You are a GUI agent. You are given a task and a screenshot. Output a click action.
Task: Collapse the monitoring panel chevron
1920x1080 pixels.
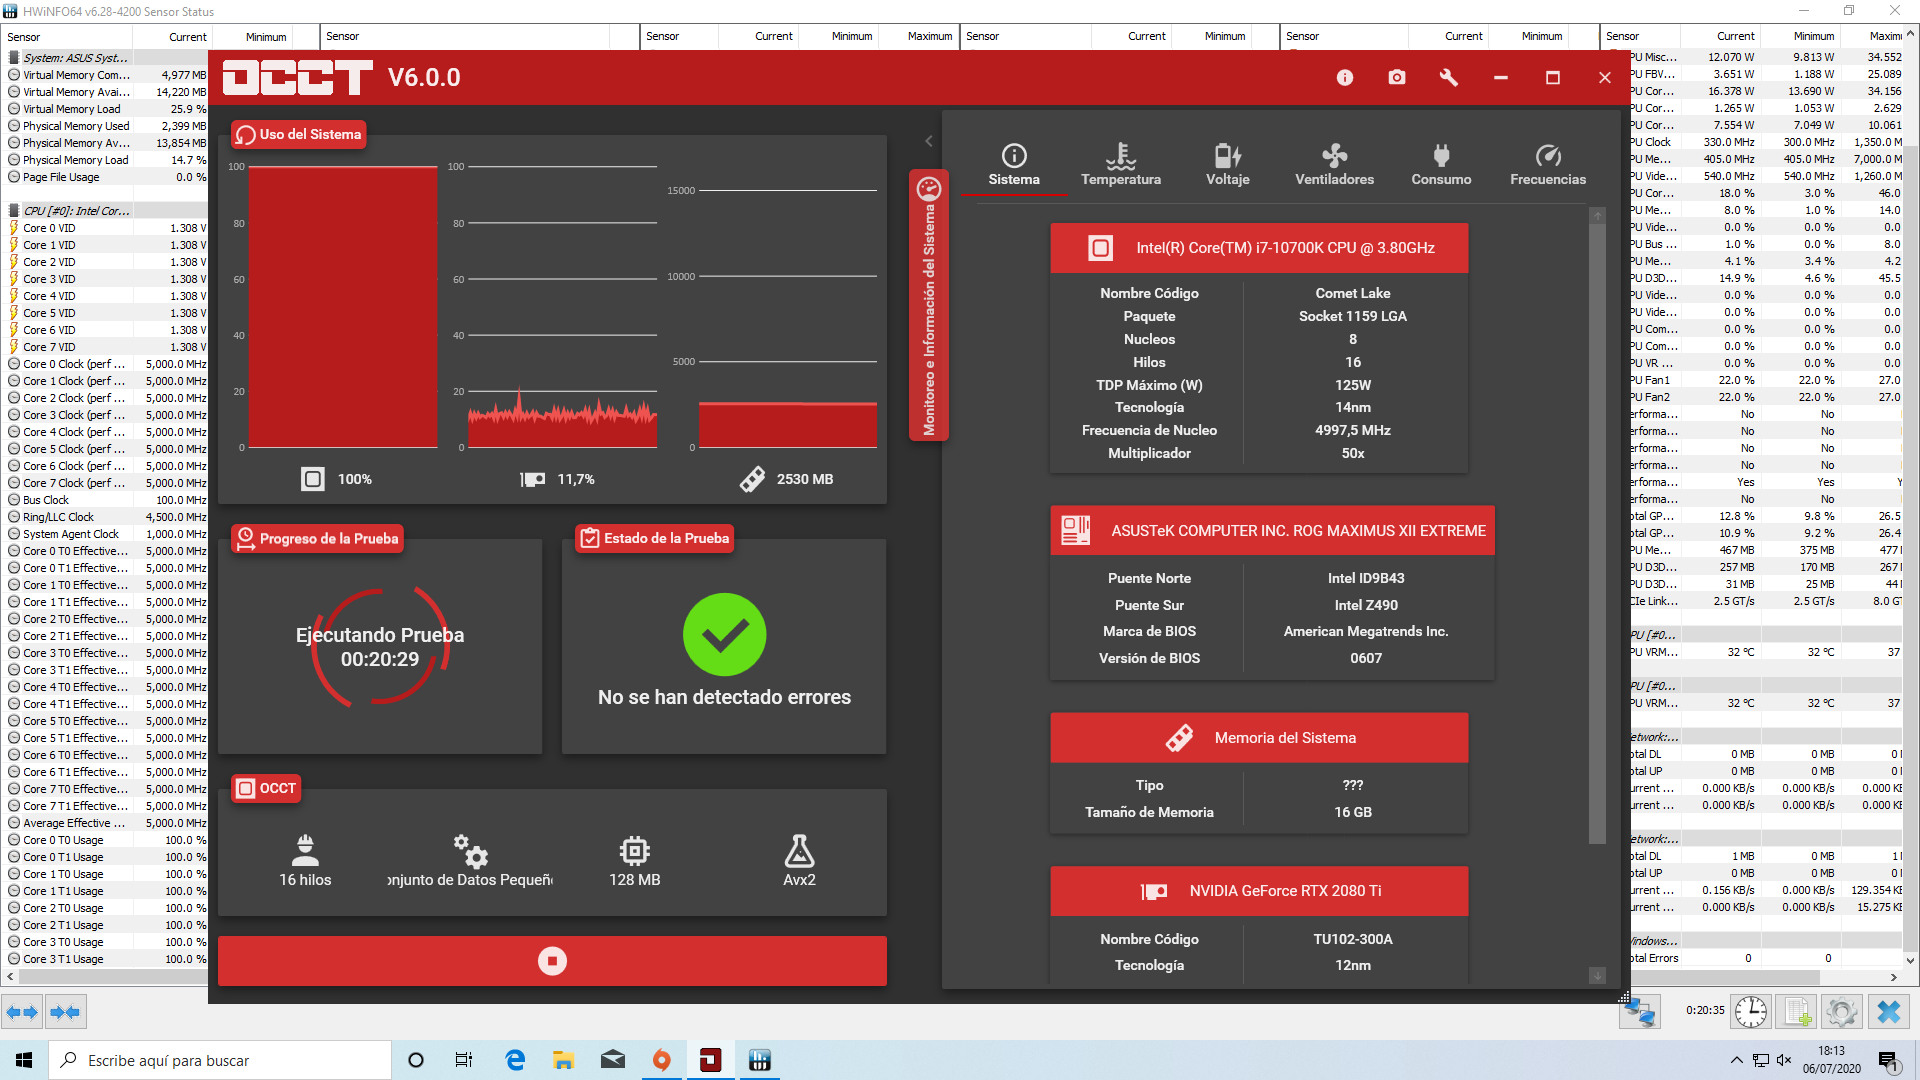coord(928,141)
